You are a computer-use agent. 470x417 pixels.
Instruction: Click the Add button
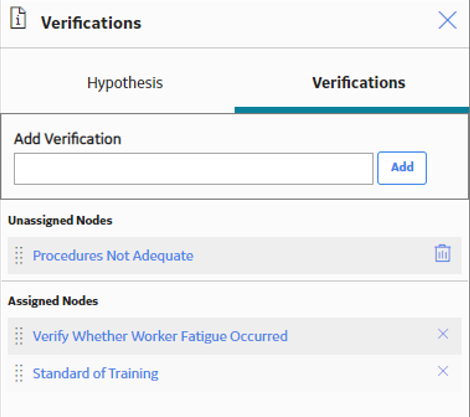pyautogui.click(x=402, y=168)
